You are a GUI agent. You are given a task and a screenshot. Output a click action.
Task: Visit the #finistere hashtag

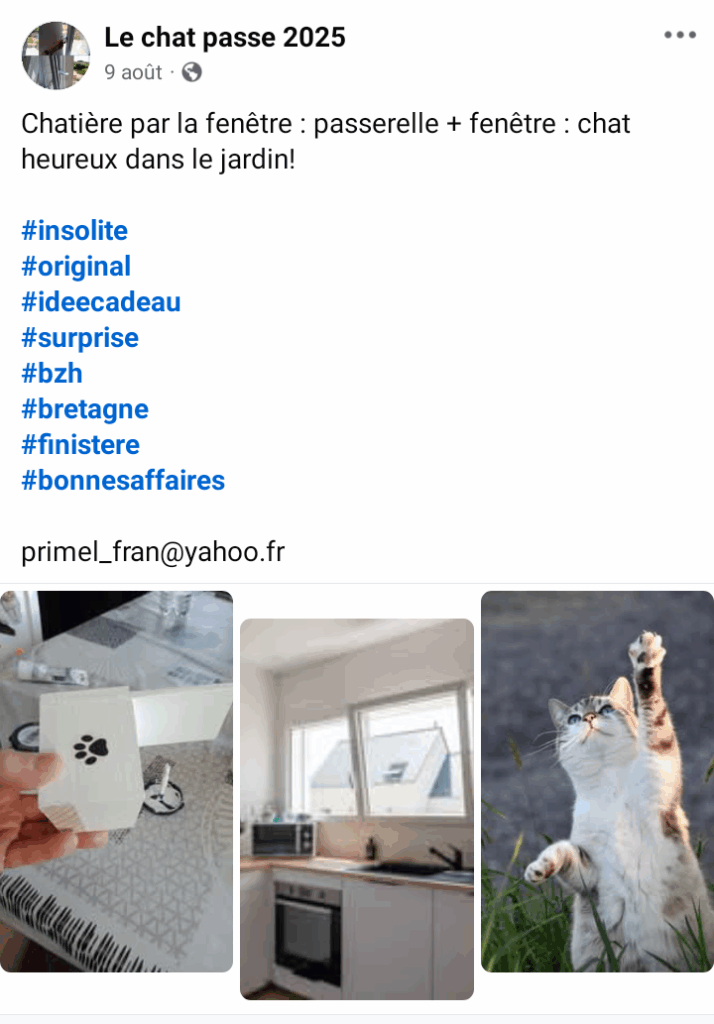[80, 445]
